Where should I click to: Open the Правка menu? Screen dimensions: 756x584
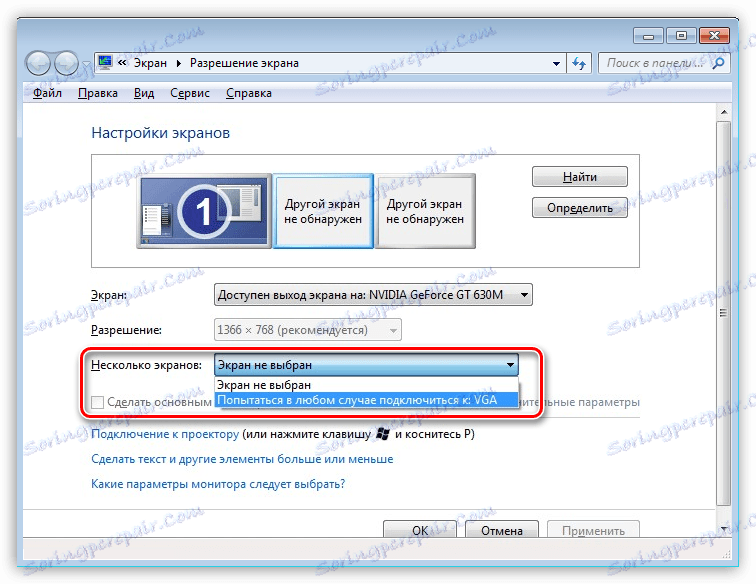point(98,93)
